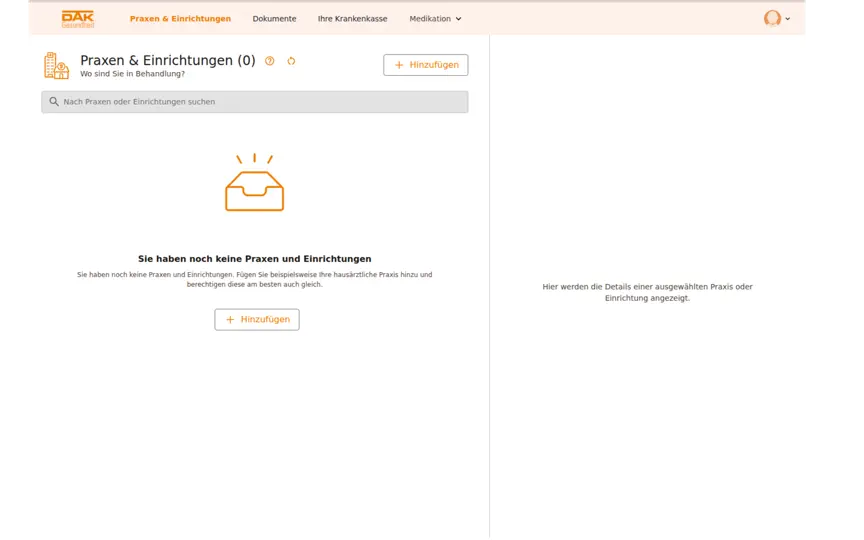Go to the Dokumente nav item
The height and width of the screenshot is (540, 864).
click(274, 19)
